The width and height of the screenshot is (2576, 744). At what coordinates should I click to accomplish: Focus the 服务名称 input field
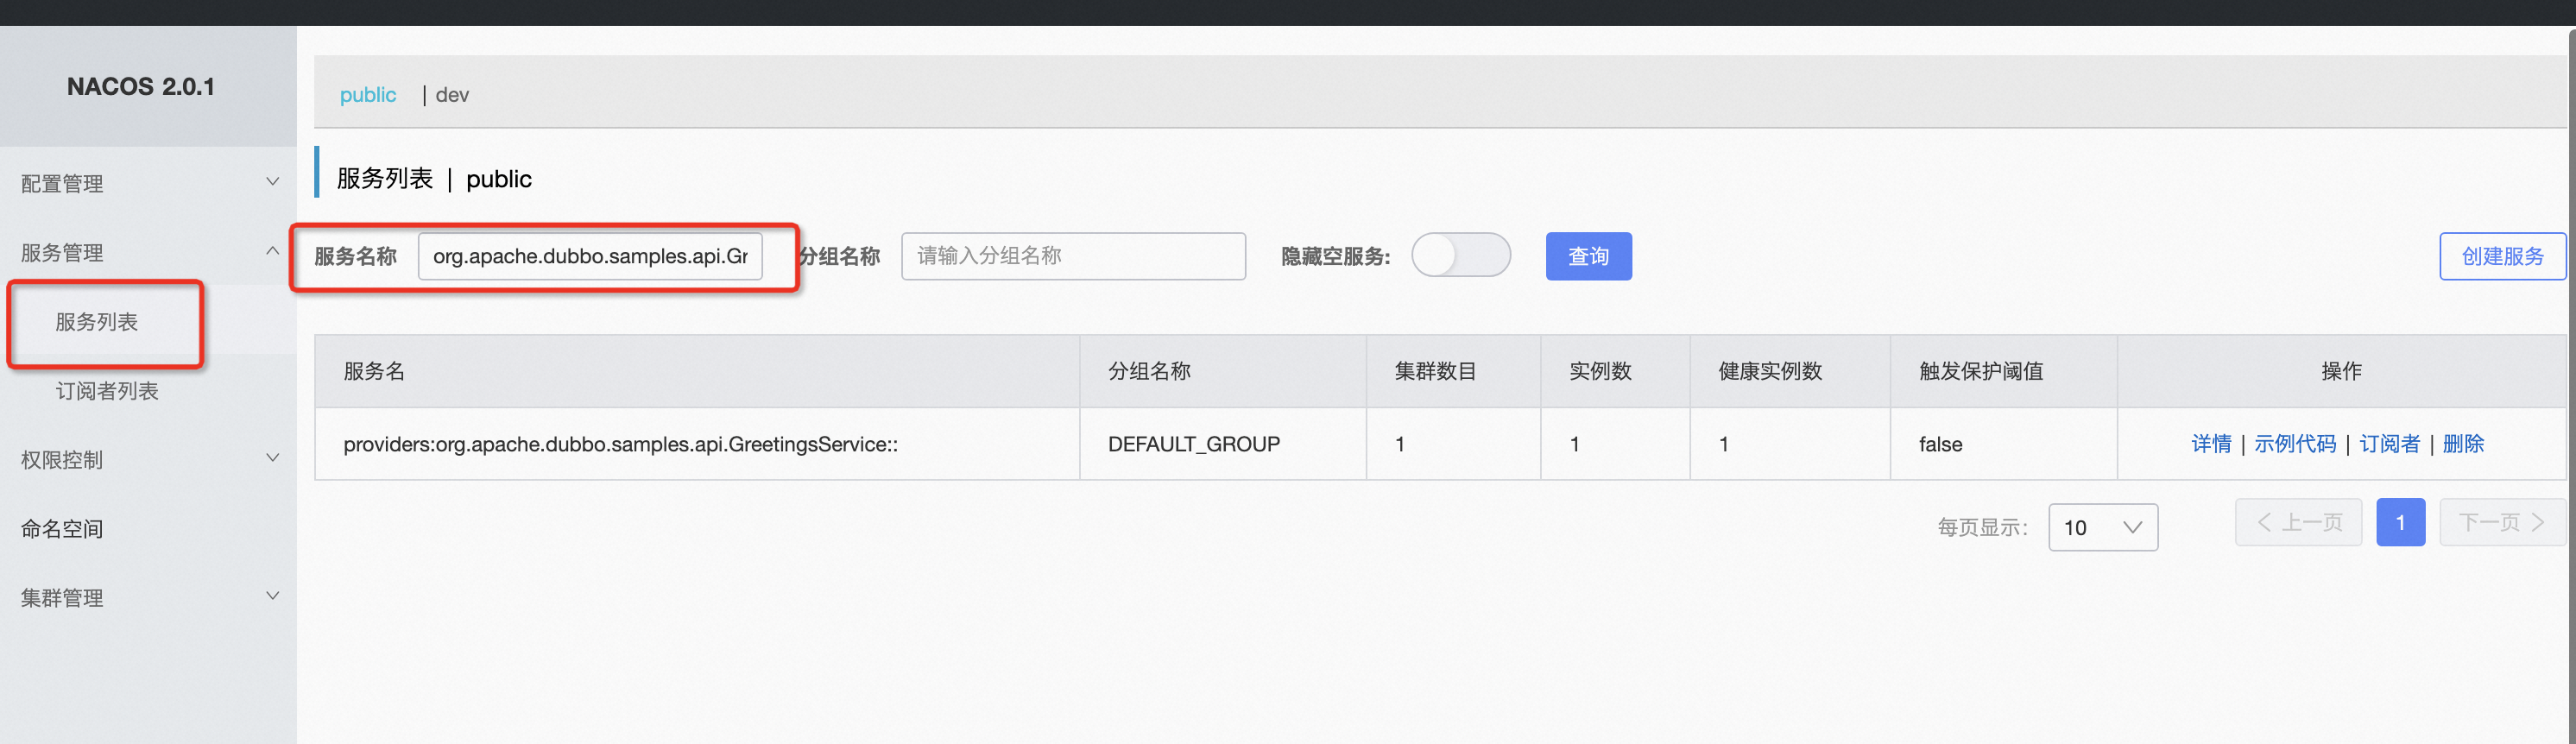coord(589,256)
